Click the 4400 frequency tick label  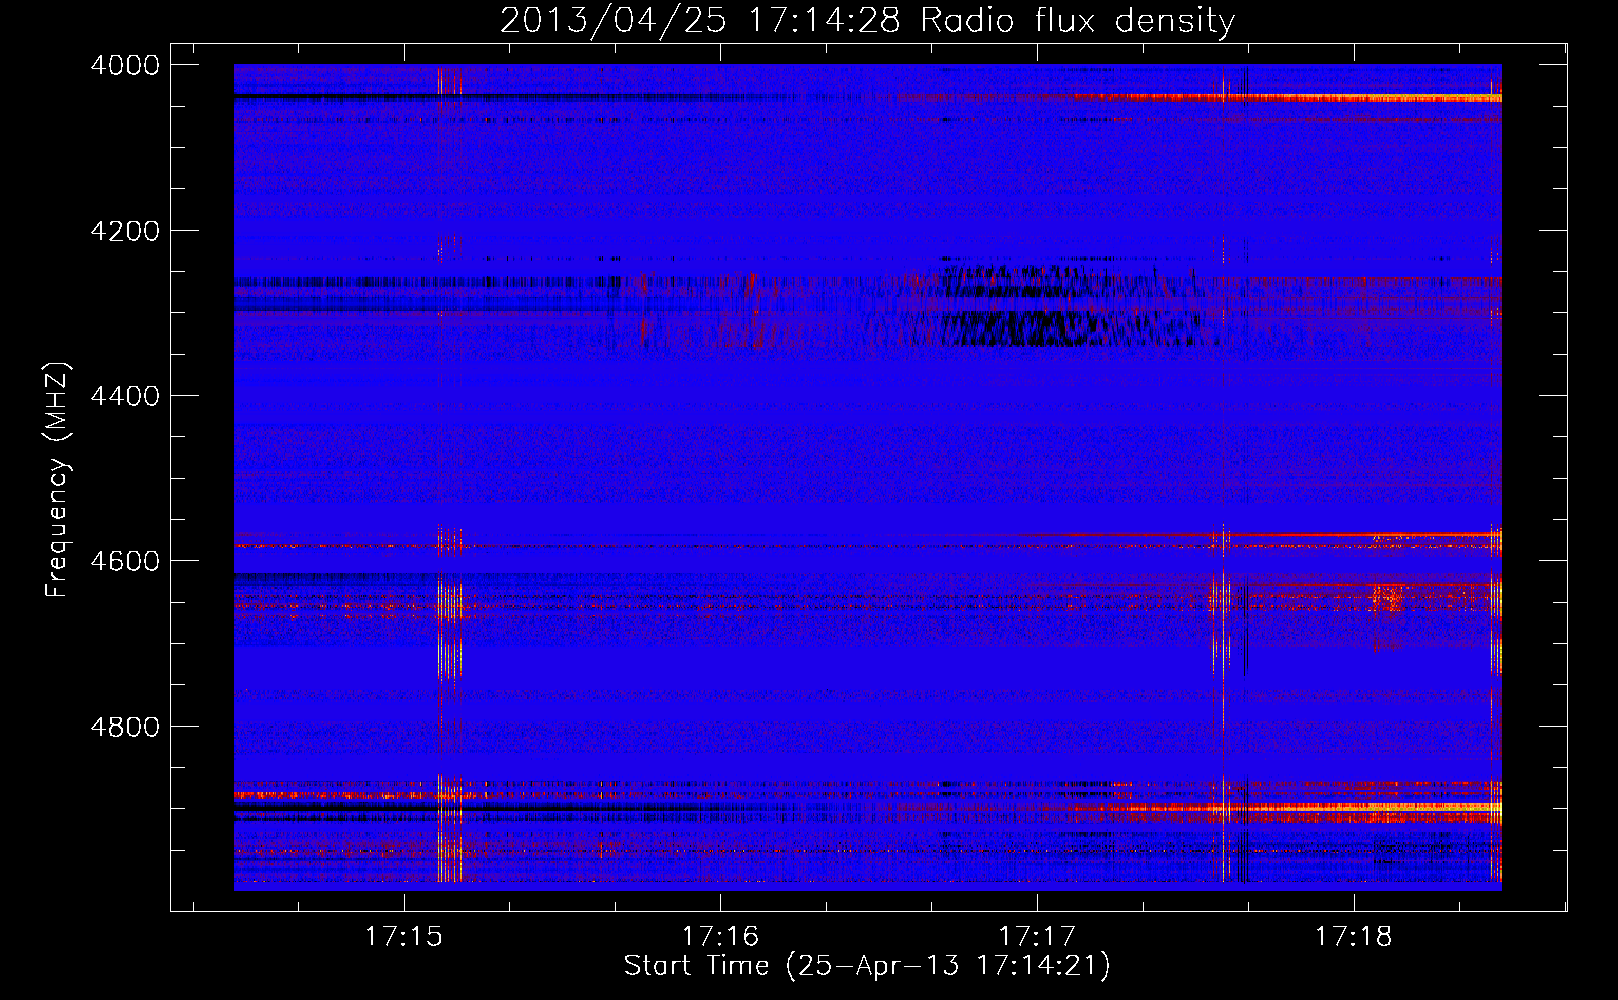(125, 396)
